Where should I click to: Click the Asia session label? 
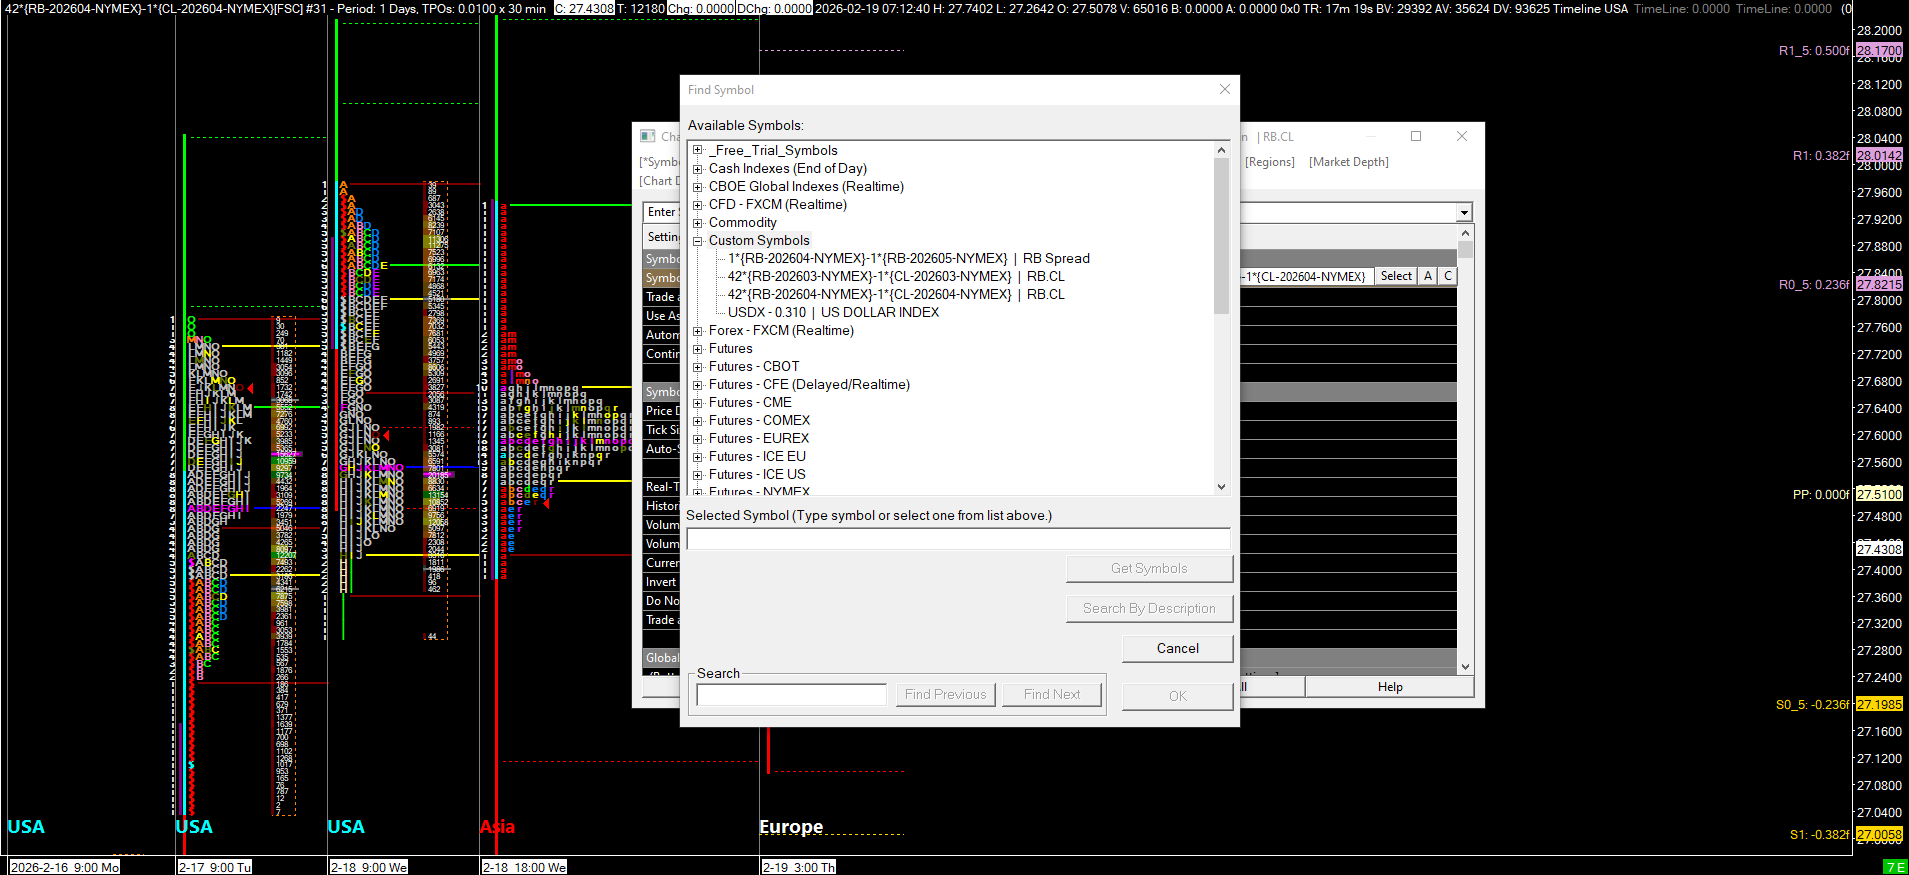(x=497, y=827)
